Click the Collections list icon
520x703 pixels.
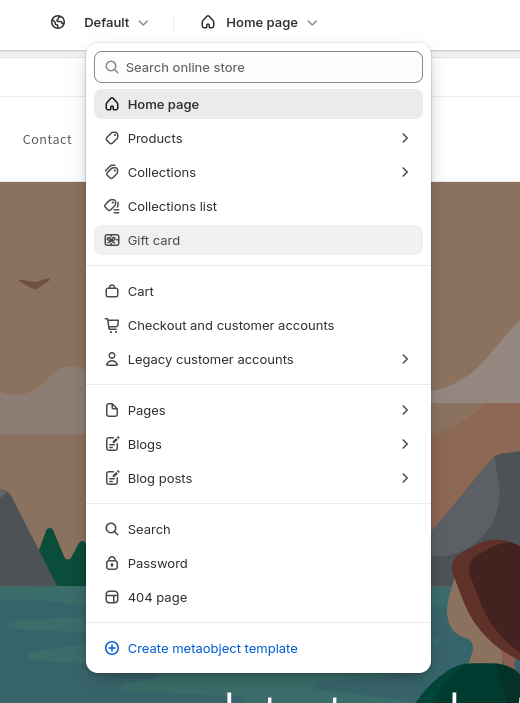pos(112,206)
